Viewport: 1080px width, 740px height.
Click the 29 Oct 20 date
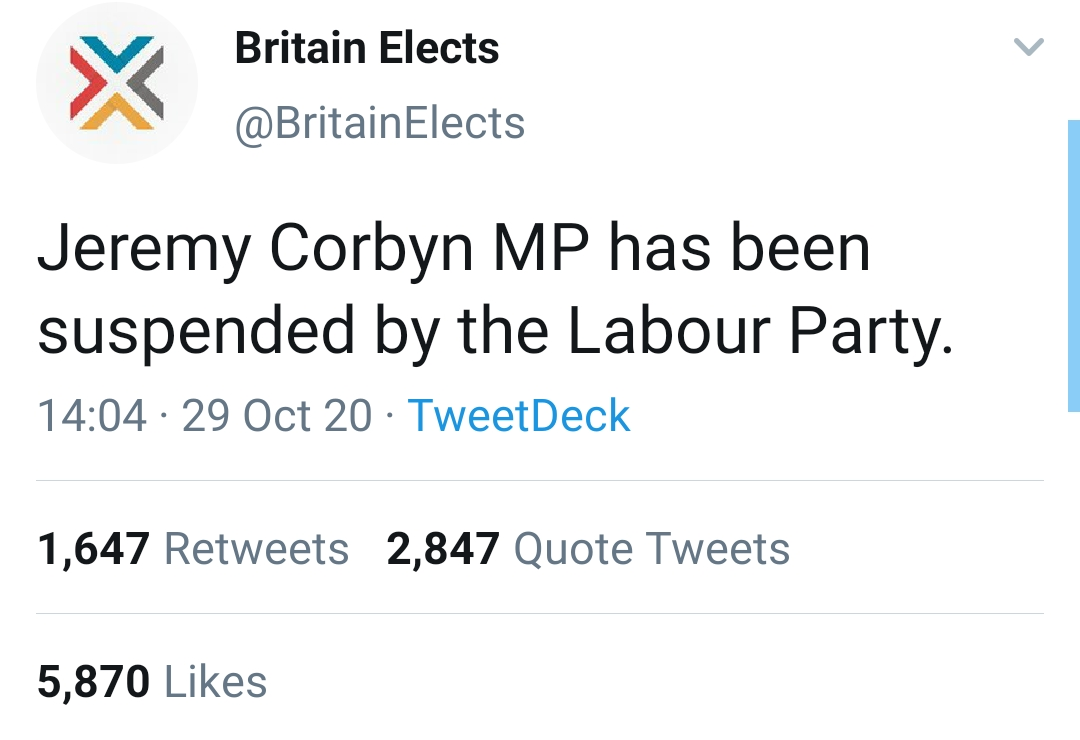click(x=277, y=416)
